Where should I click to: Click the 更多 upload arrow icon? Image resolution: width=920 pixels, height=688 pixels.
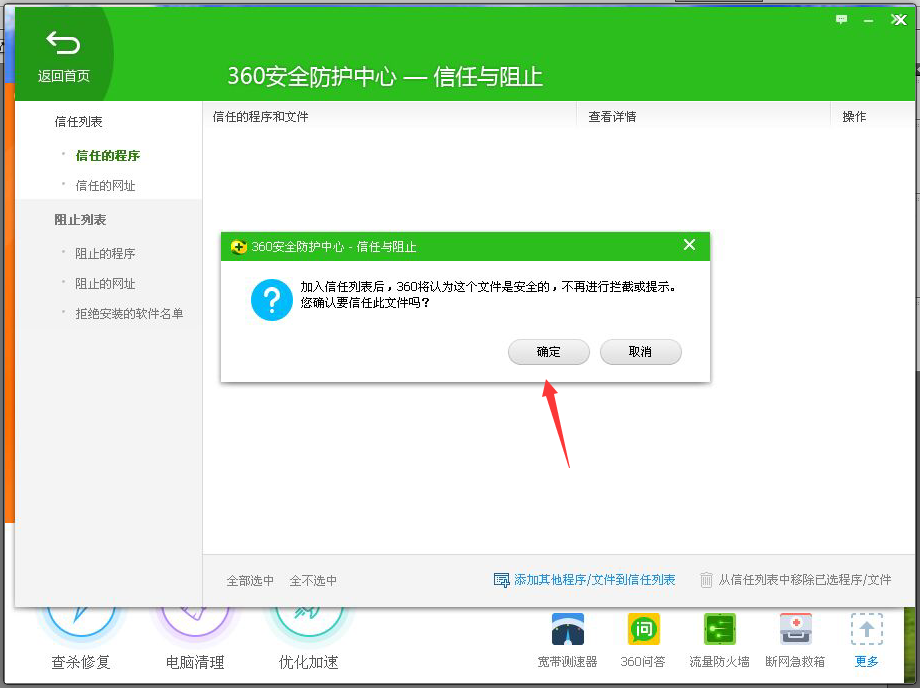coord(867,629)
